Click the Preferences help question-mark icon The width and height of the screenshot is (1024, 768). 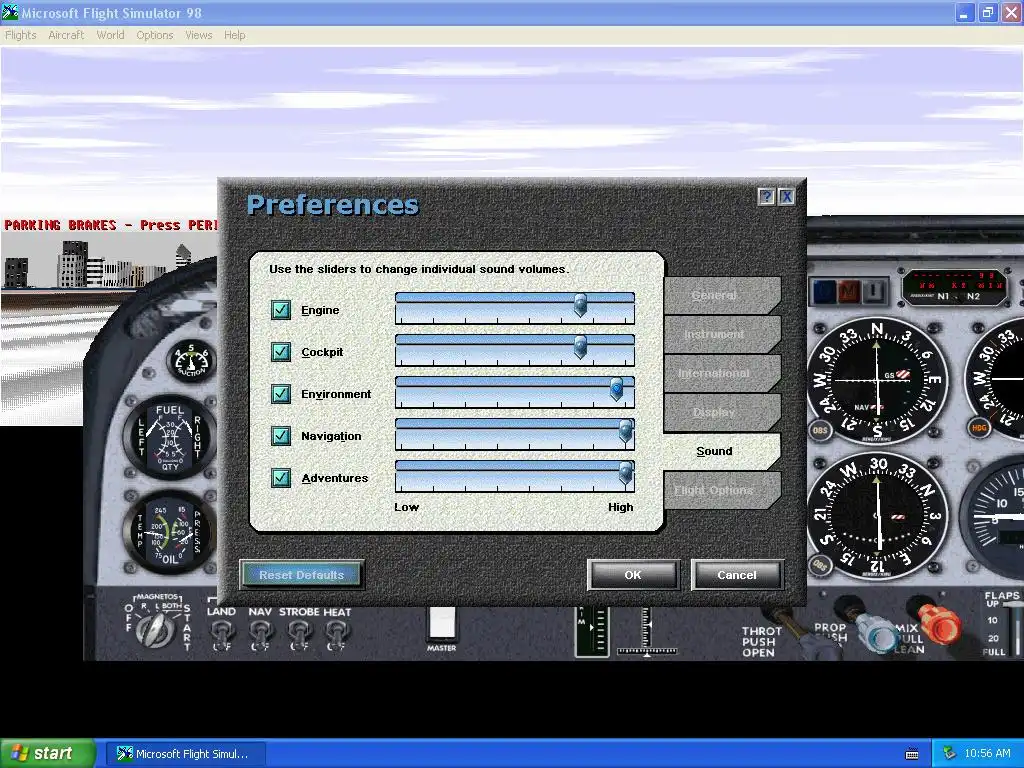(767, 197)
